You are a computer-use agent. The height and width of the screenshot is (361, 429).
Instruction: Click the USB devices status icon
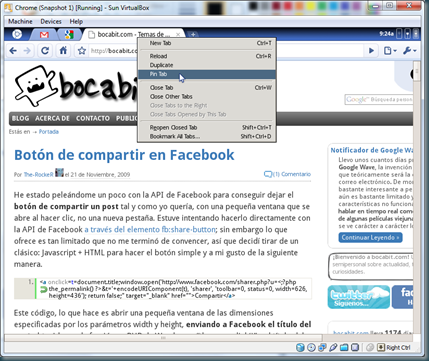point(333,348)
